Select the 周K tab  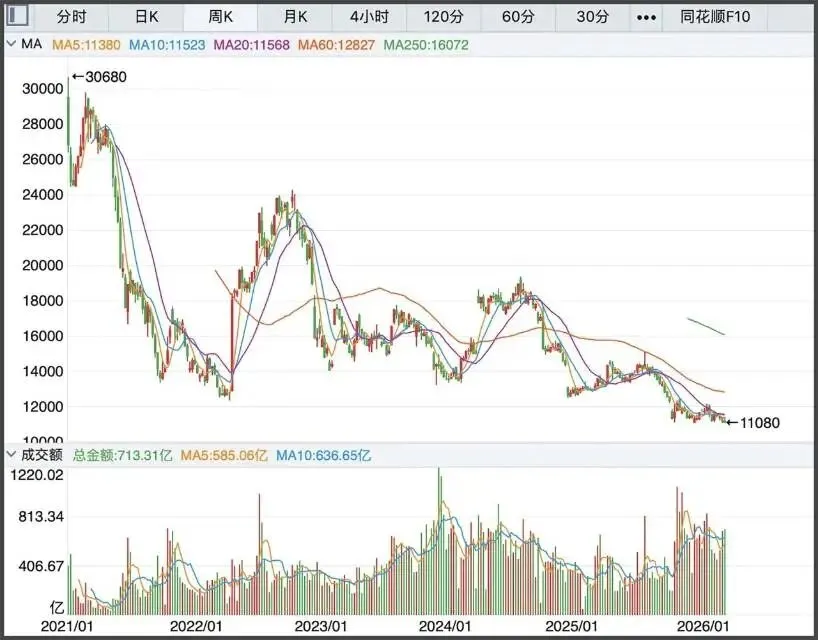(x=220, y=17)
